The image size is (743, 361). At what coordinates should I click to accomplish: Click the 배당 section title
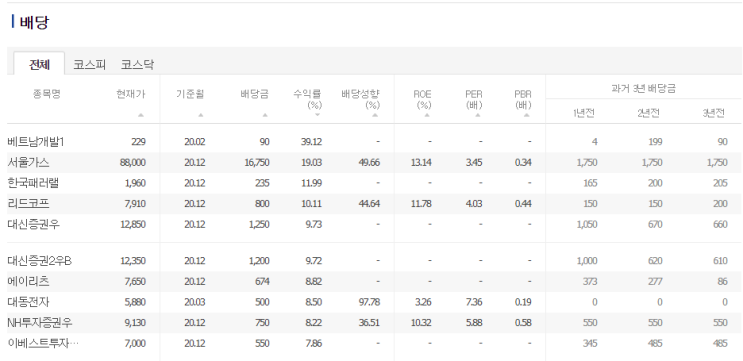pos(34,22)
